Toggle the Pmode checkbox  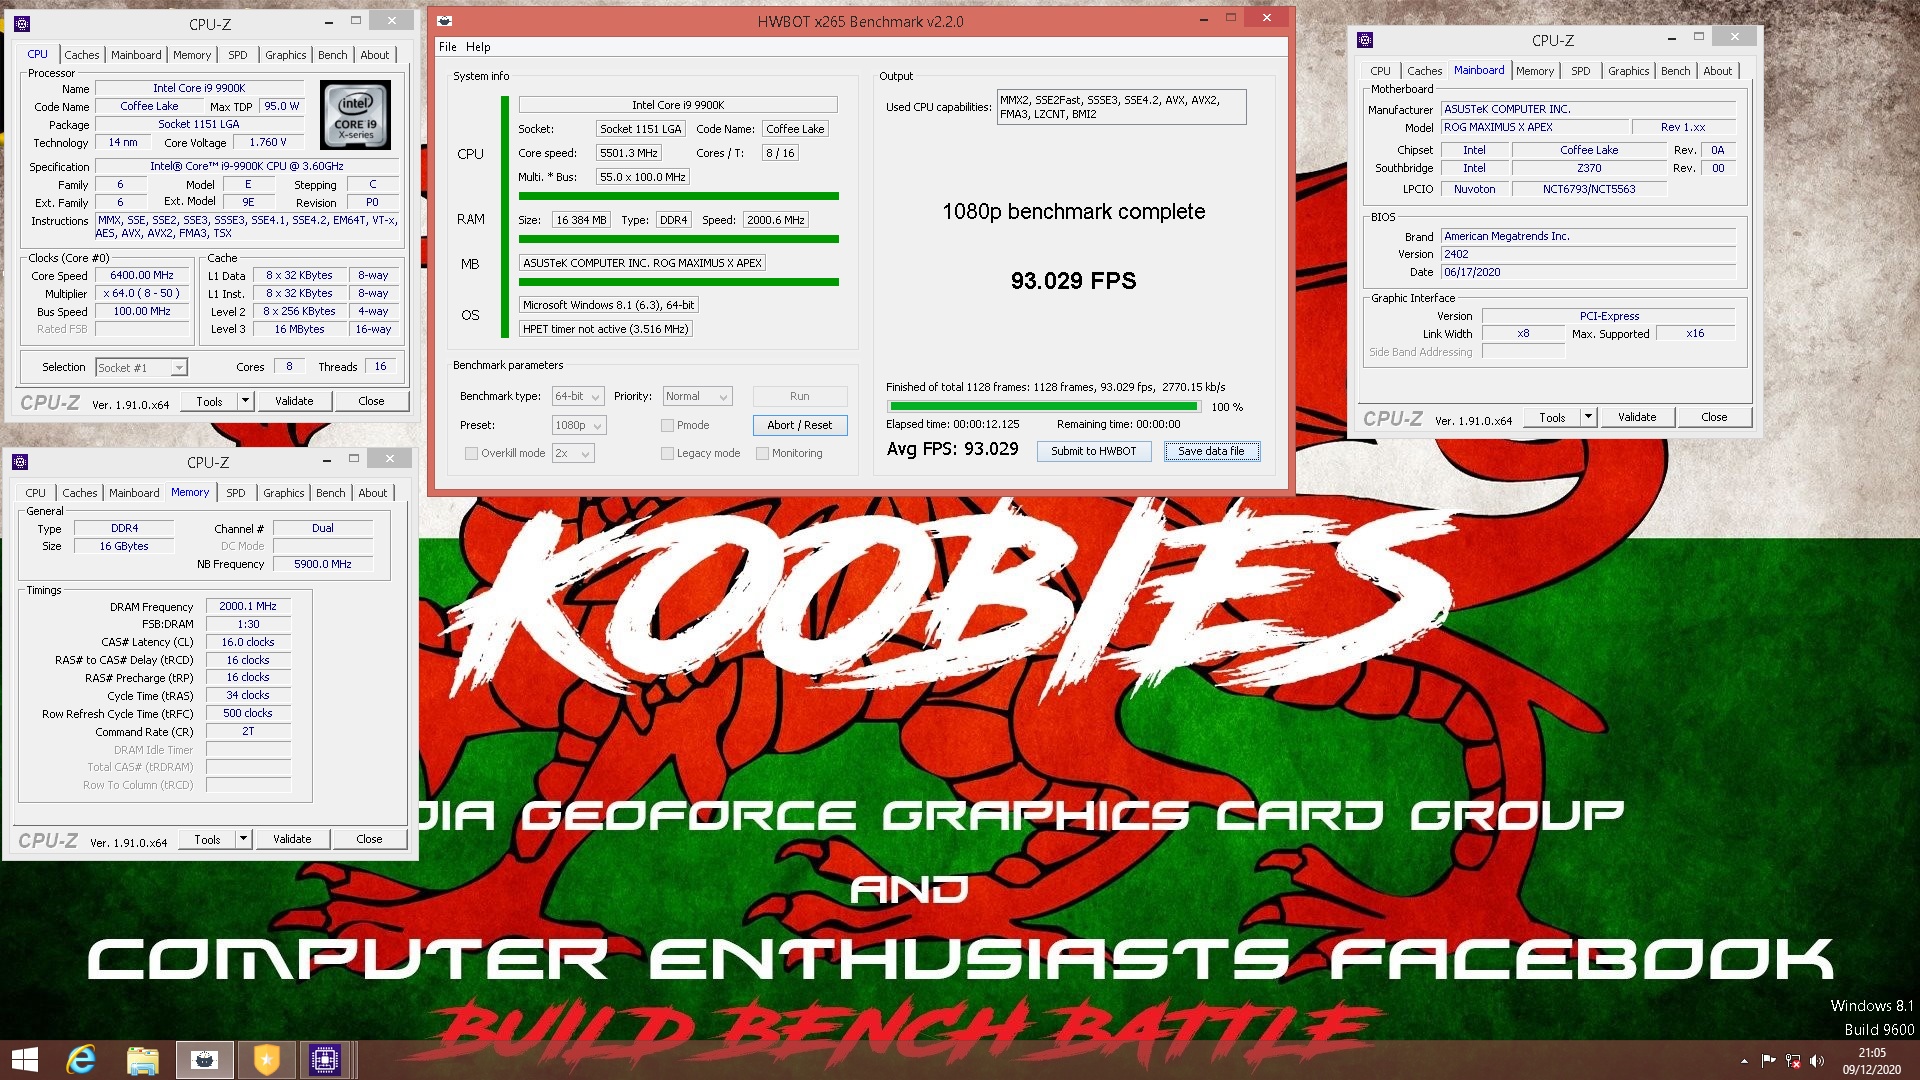pyautogui.click(x=667, y=425)
